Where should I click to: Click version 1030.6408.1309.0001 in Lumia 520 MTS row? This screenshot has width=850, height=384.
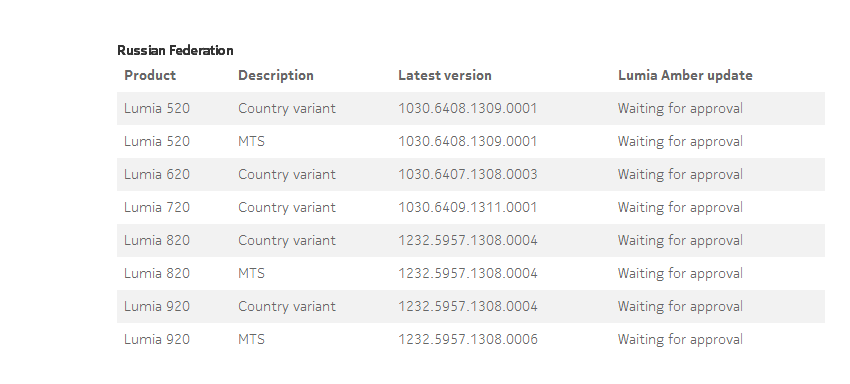point(468,142)
